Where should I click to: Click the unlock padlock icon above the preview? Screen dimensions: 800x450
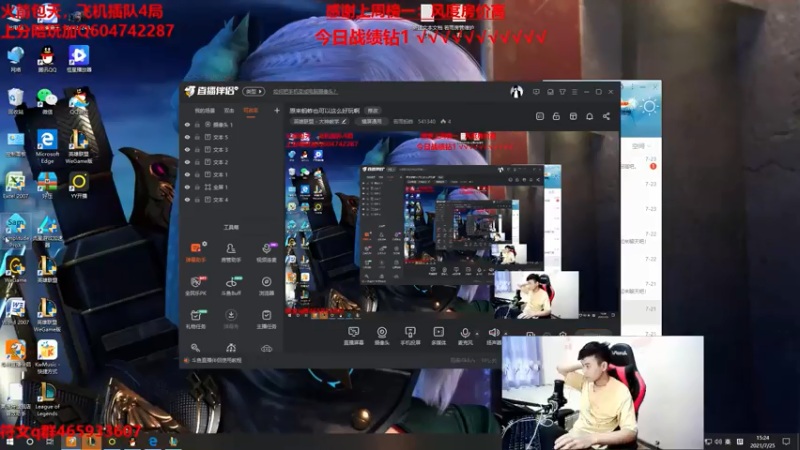tap(556, 116)
